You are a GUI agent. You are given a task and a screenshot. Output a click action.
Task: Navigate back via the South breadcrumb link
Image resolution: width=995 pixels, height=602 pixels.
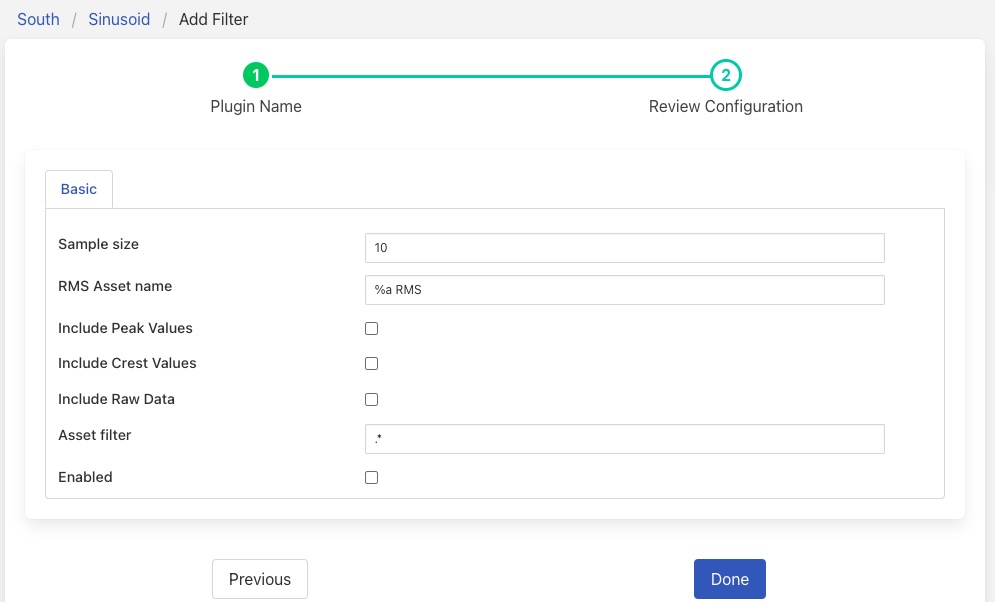(38, 18)
